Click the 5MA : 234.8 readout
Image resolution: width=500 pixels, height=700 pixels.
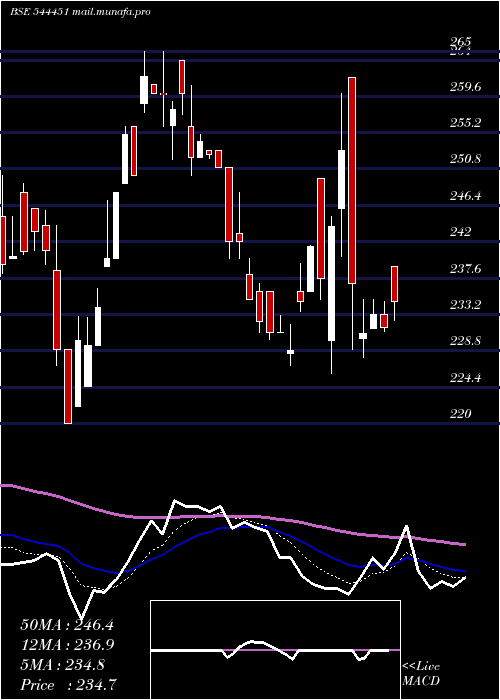(62, 665)
